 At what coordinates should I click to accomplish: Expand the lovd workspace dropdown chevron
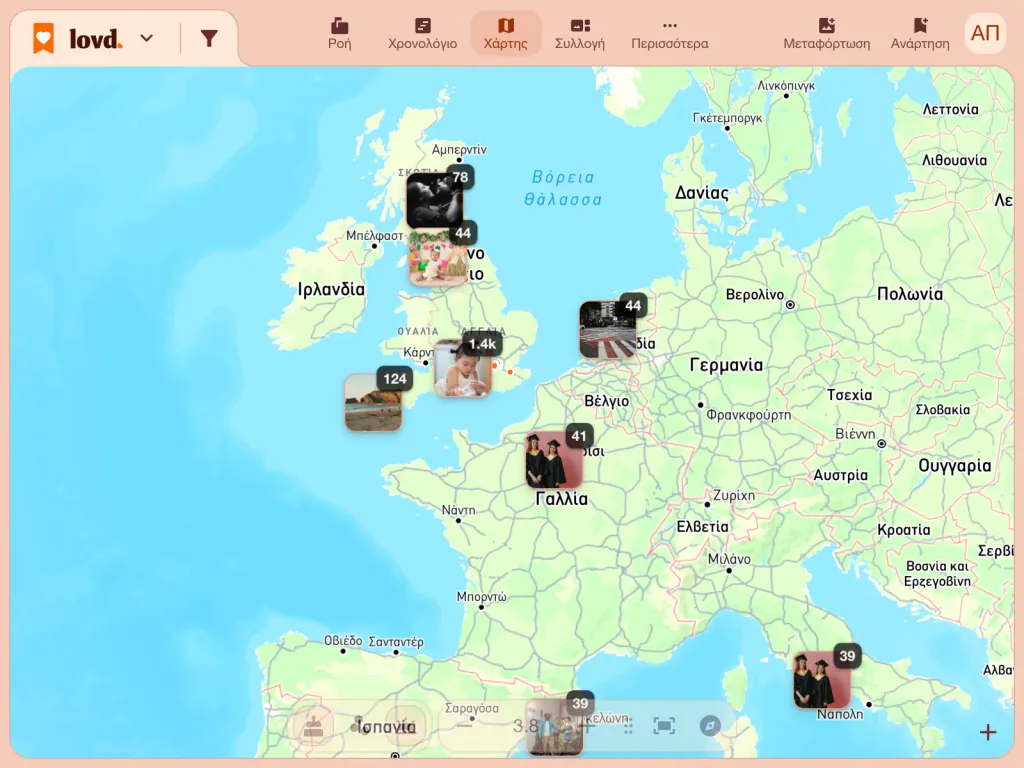point(147,39)
